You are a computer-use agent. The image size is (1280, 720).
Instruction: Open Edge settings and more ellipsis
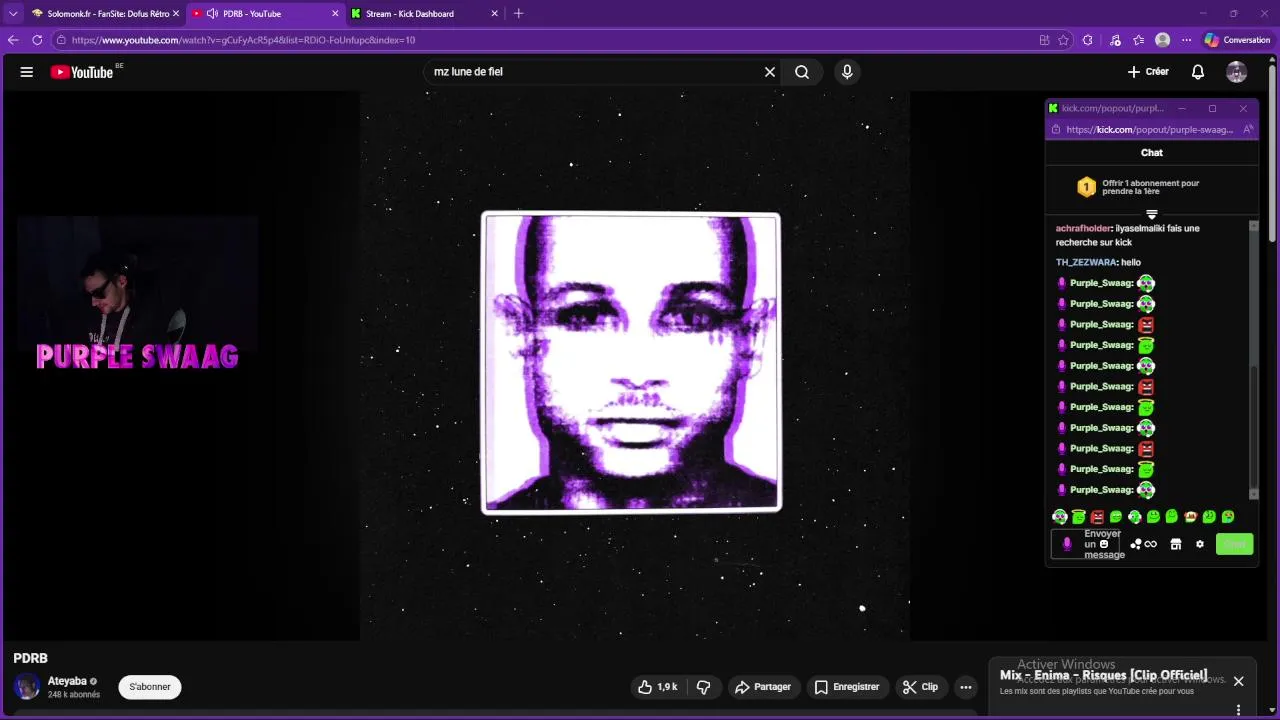coord(1186,40)
